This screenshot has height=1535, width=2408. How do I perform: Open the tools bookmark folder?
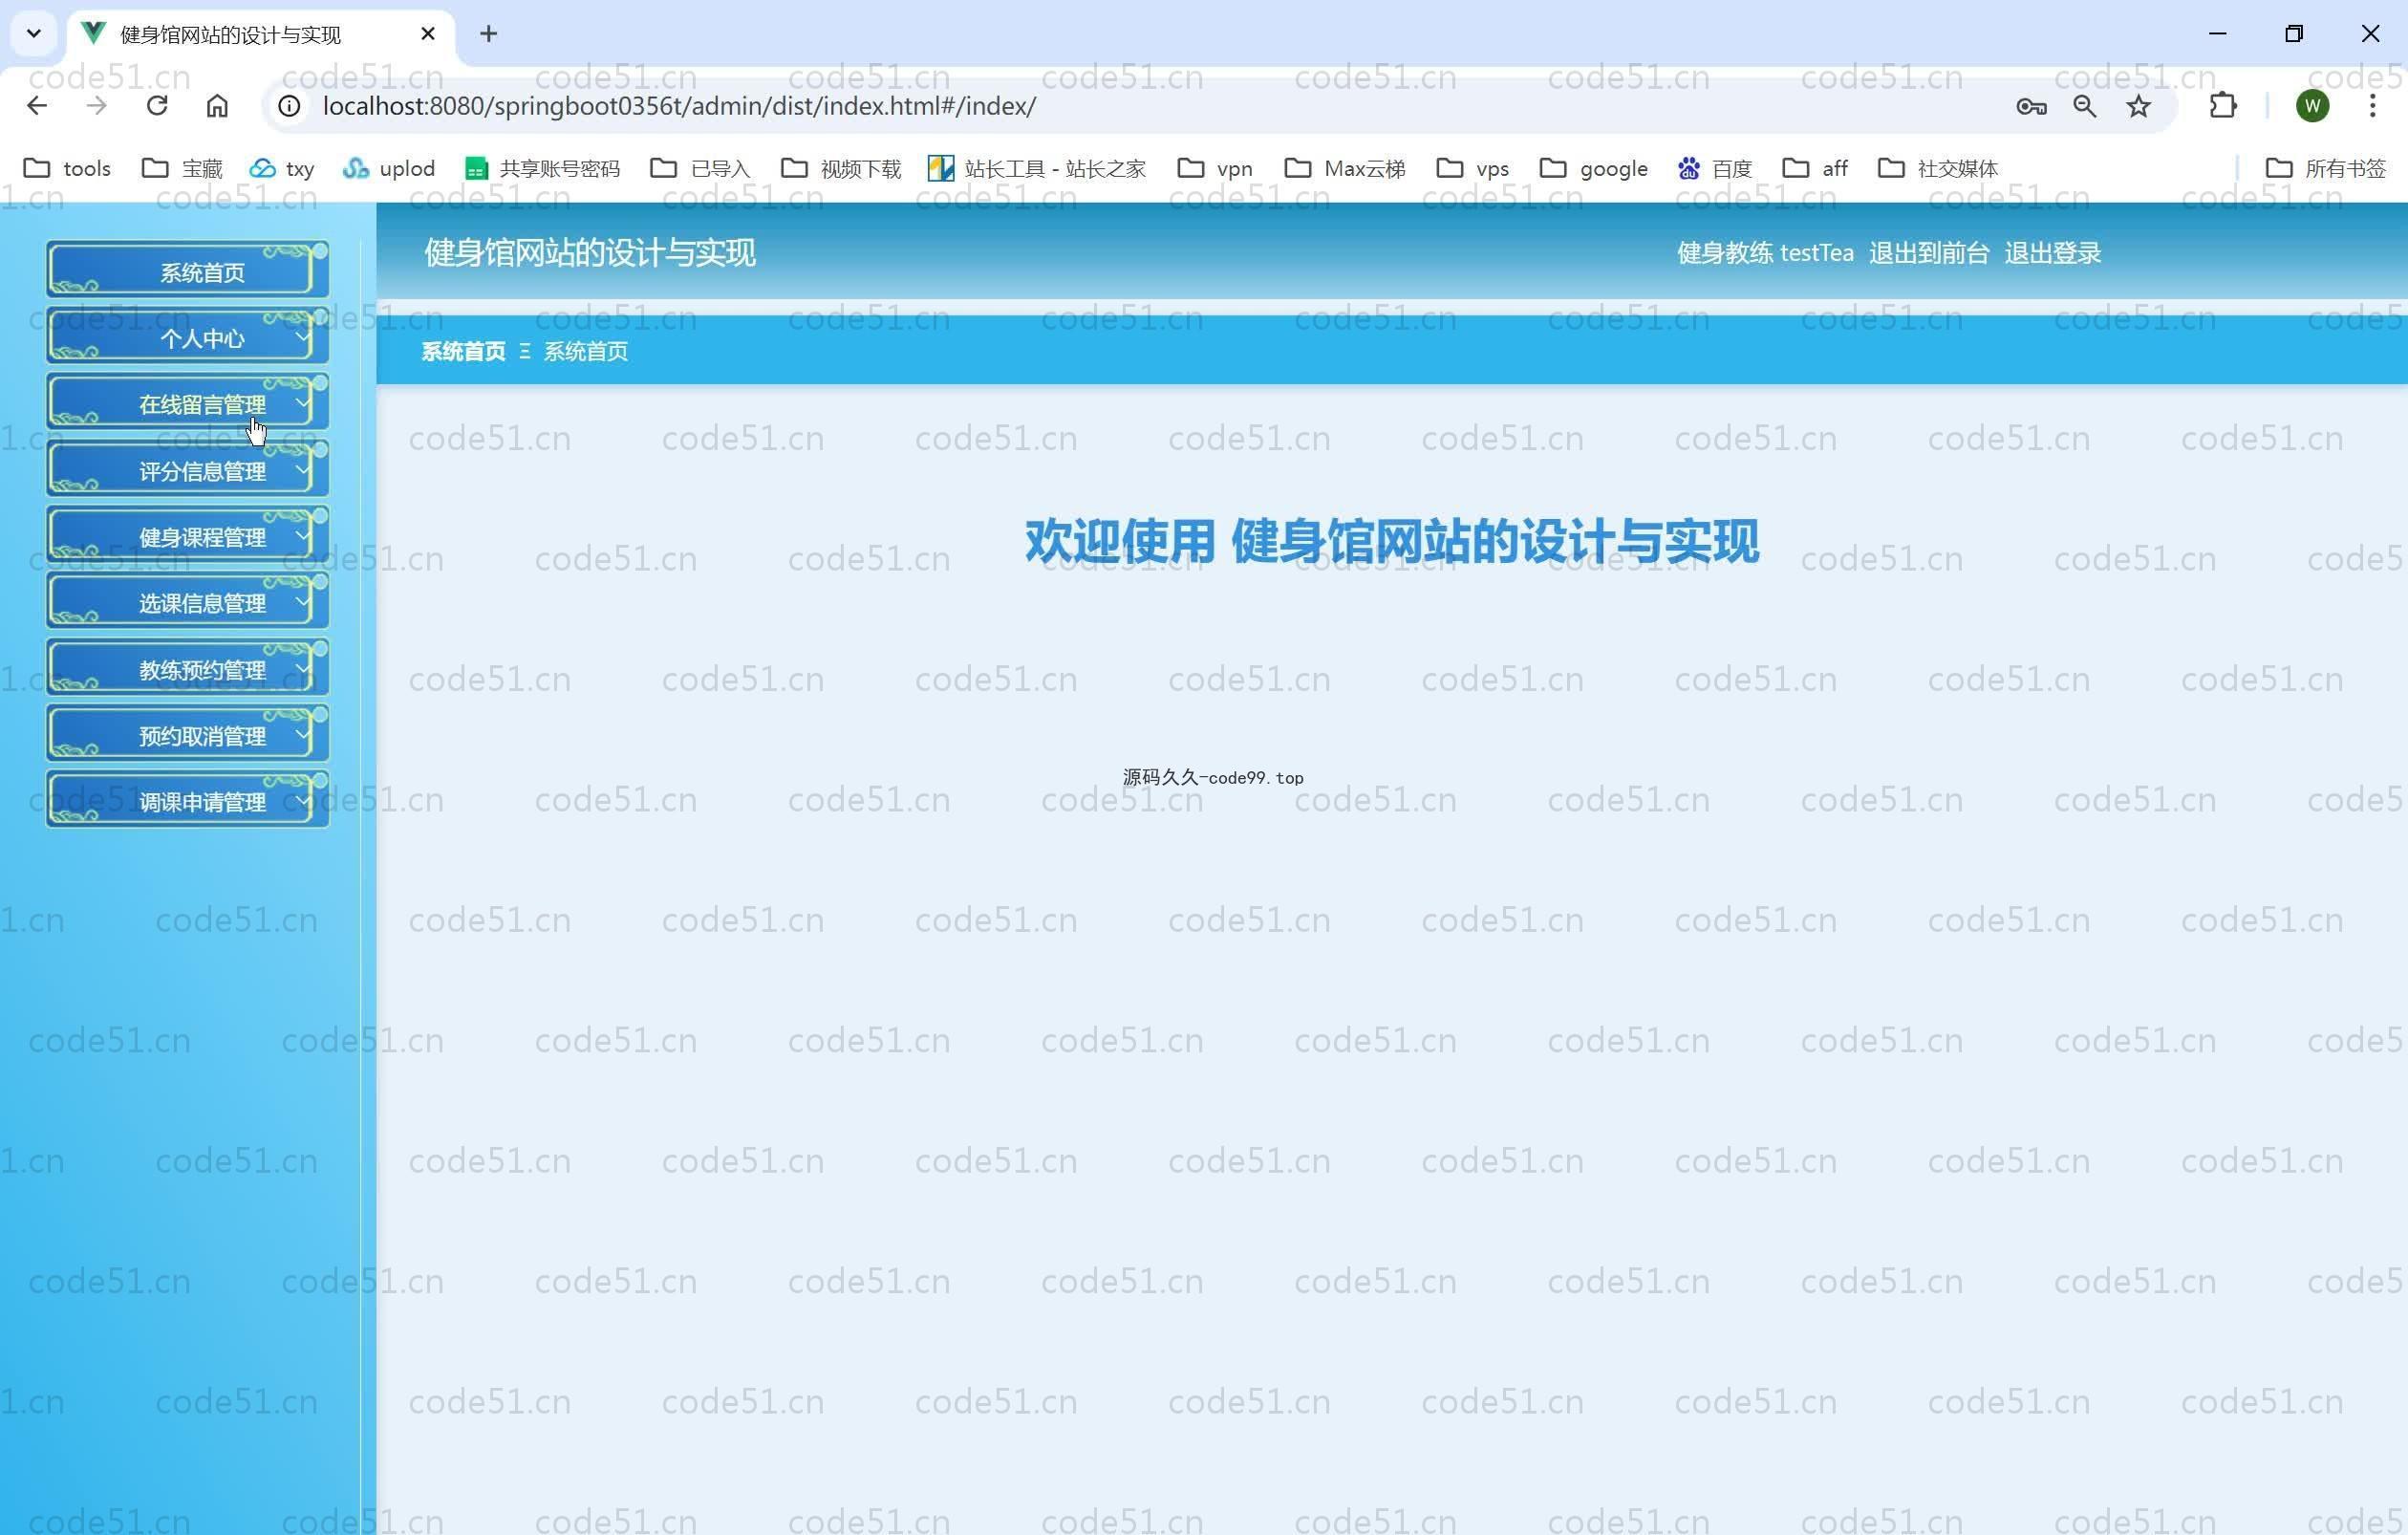click(x=67, y=168)
